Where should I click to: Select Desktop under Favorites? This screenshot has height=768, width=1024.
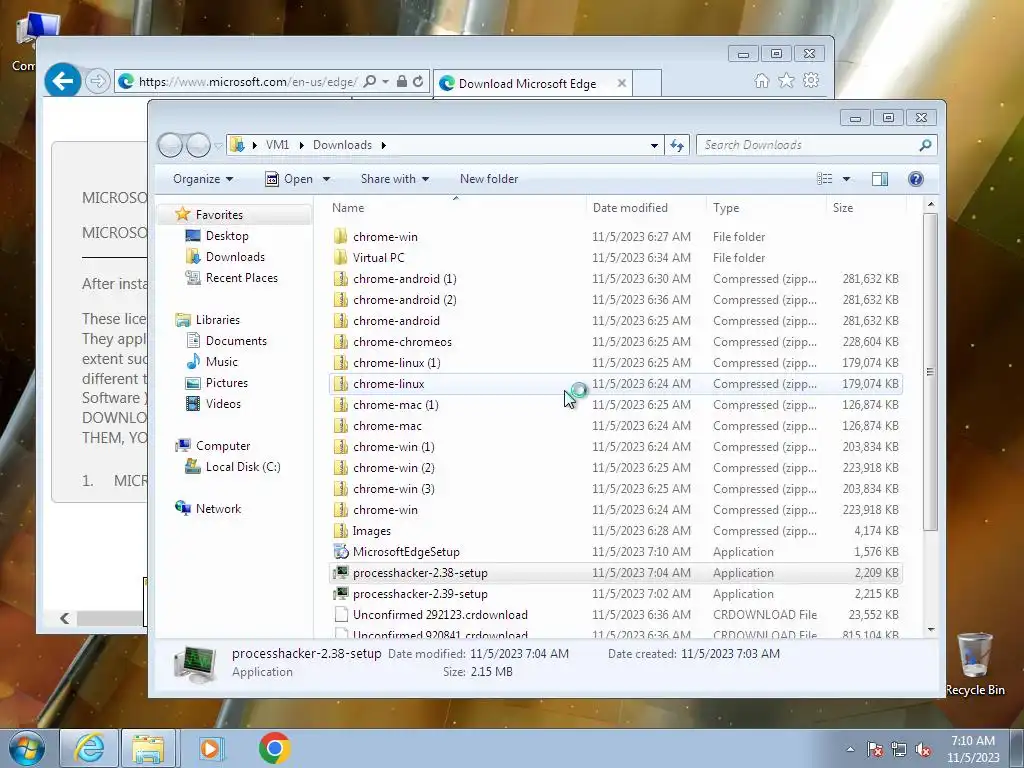click(x=227, y=236)
